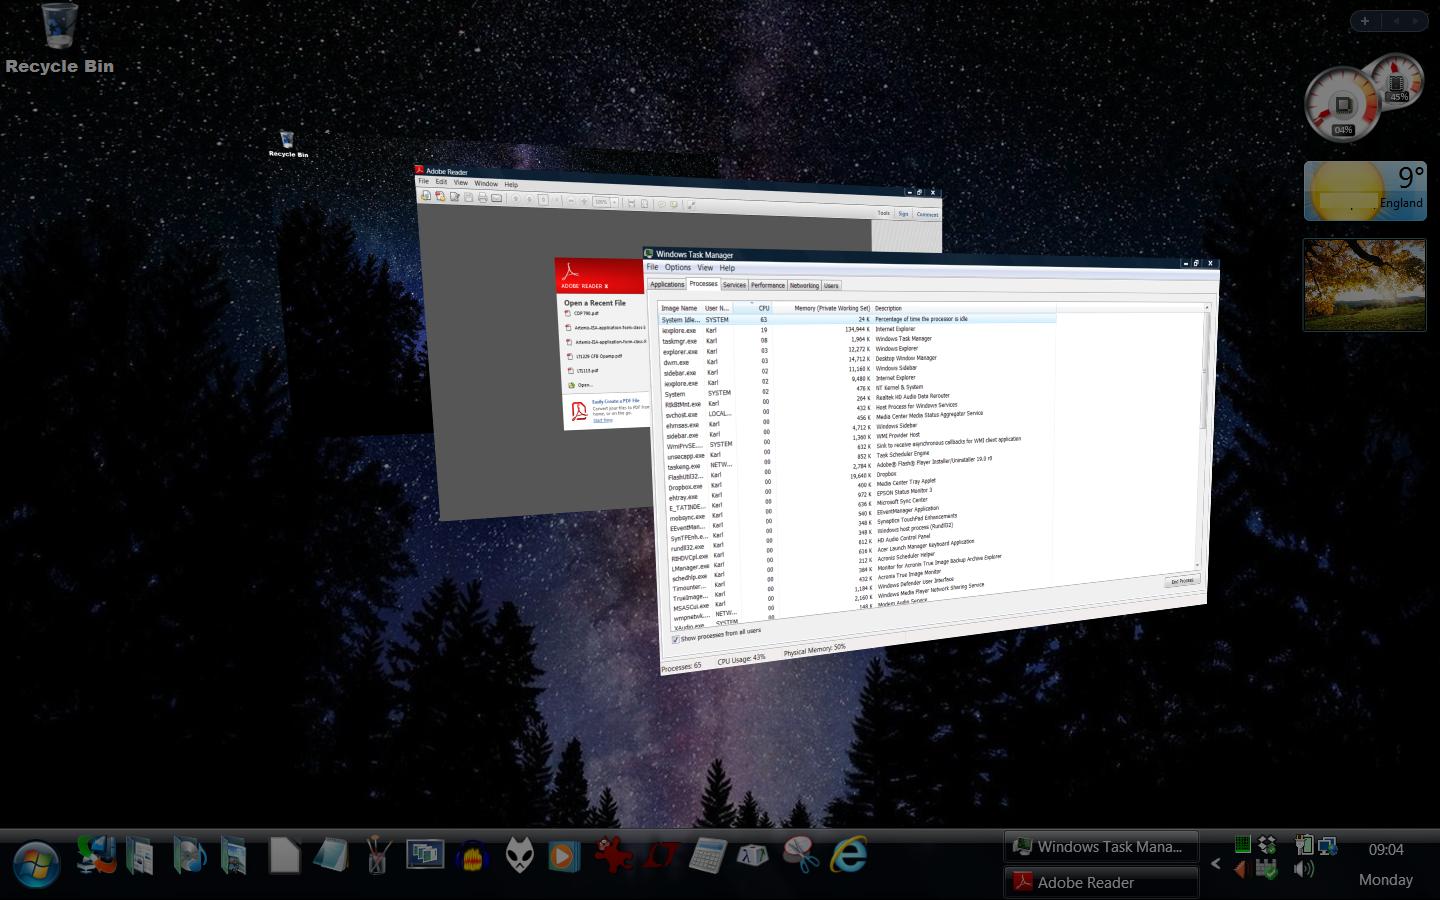
Task: Click the Switch between windows icon
Action: [425, 854]
